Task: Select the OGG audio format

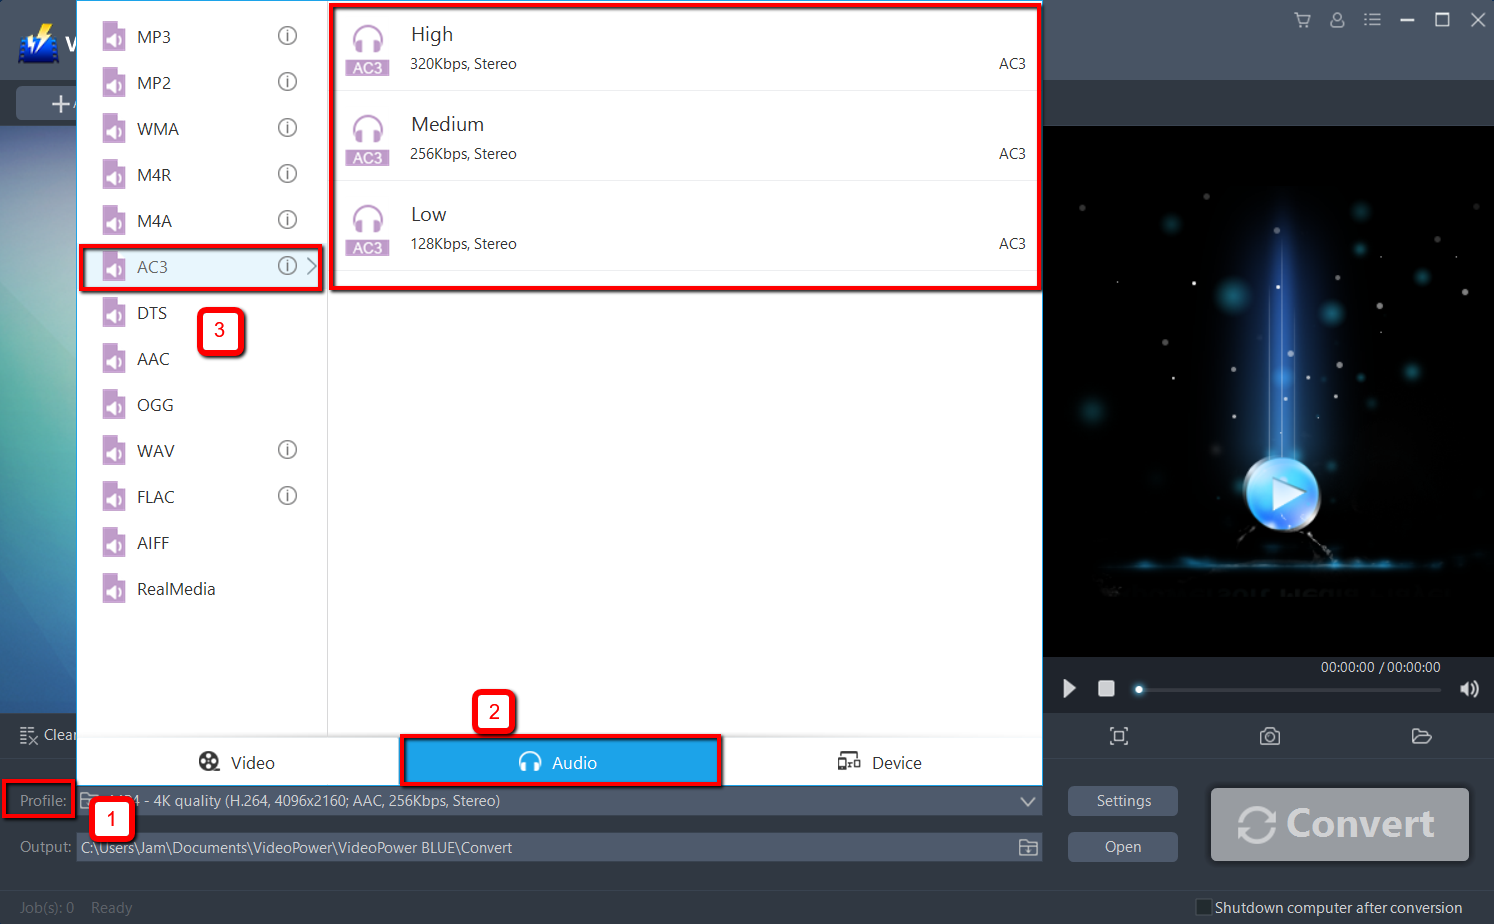Action: click(155, 404)
